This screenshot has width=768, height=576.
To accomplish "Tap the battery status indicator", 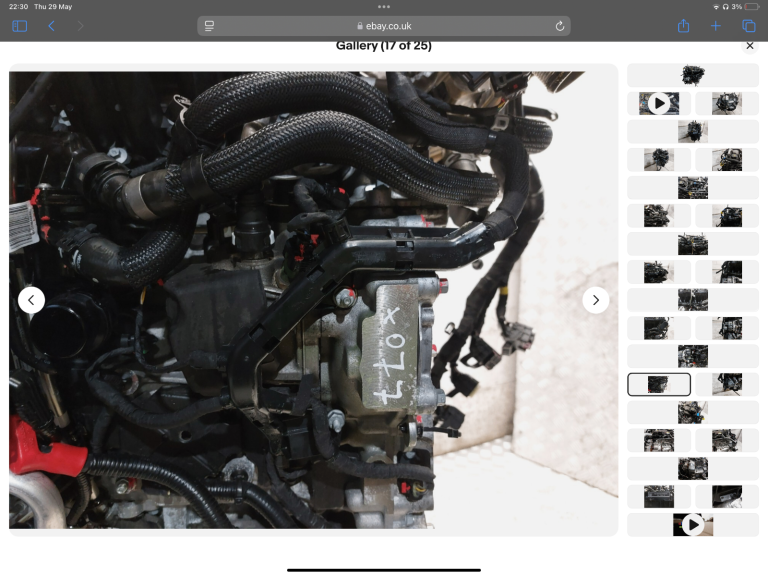I will [x=750, y=6].
